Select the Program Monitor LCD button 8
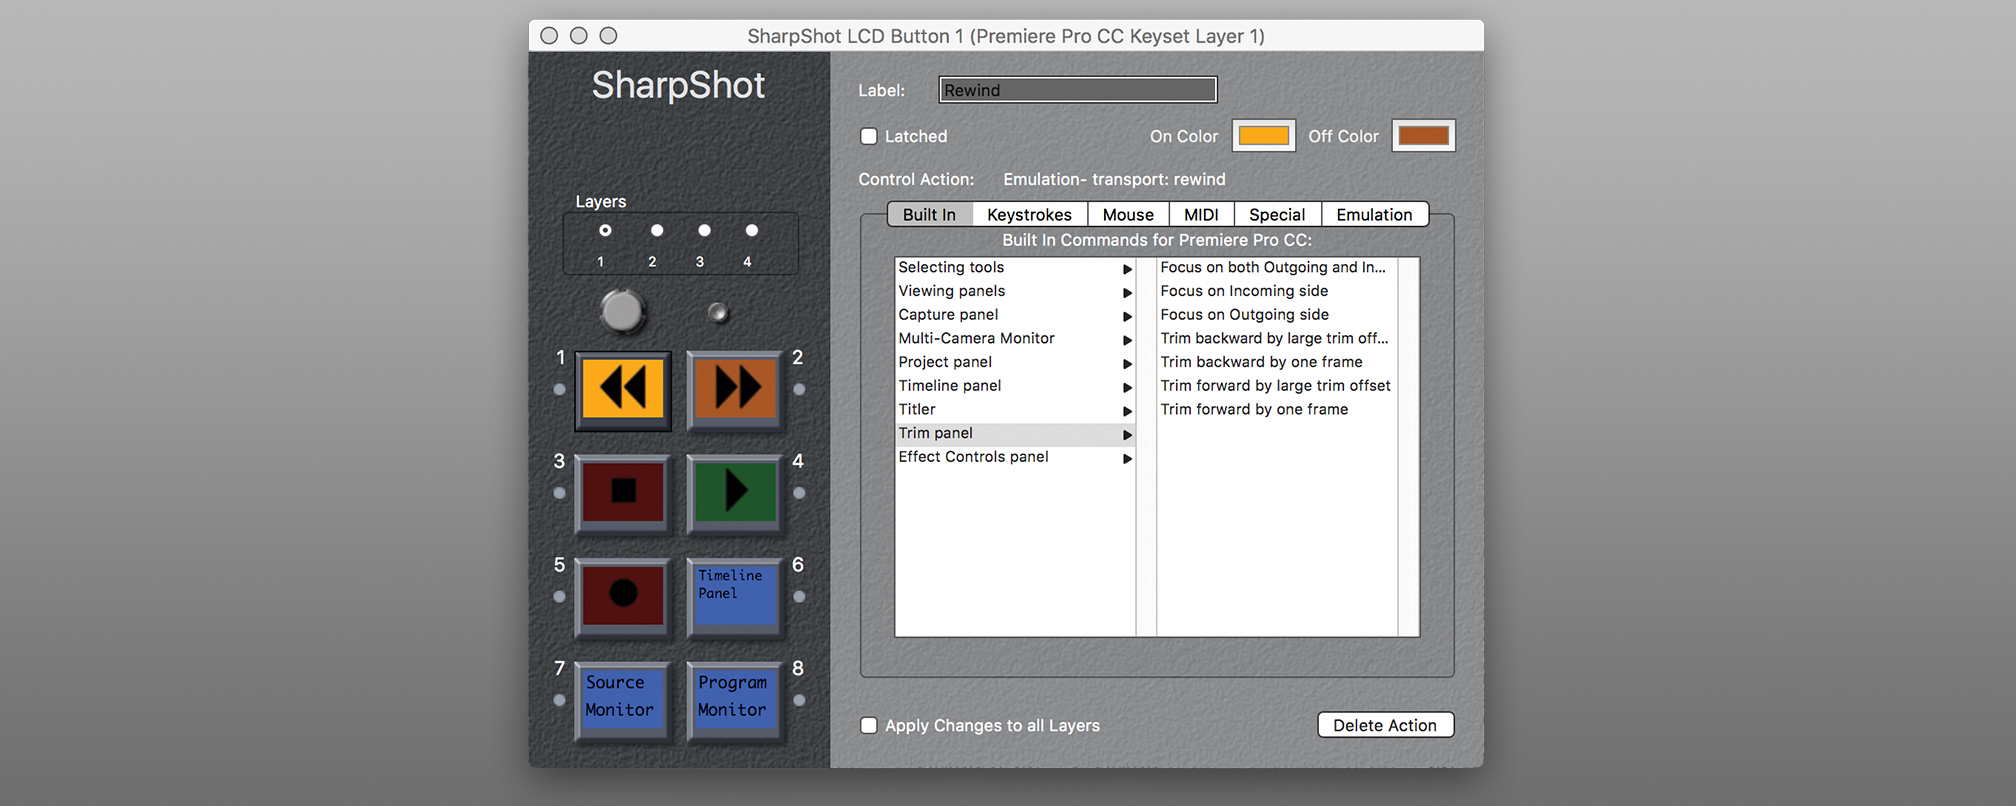The height and width of the screenshot is (806, 2016). [735, 700]
